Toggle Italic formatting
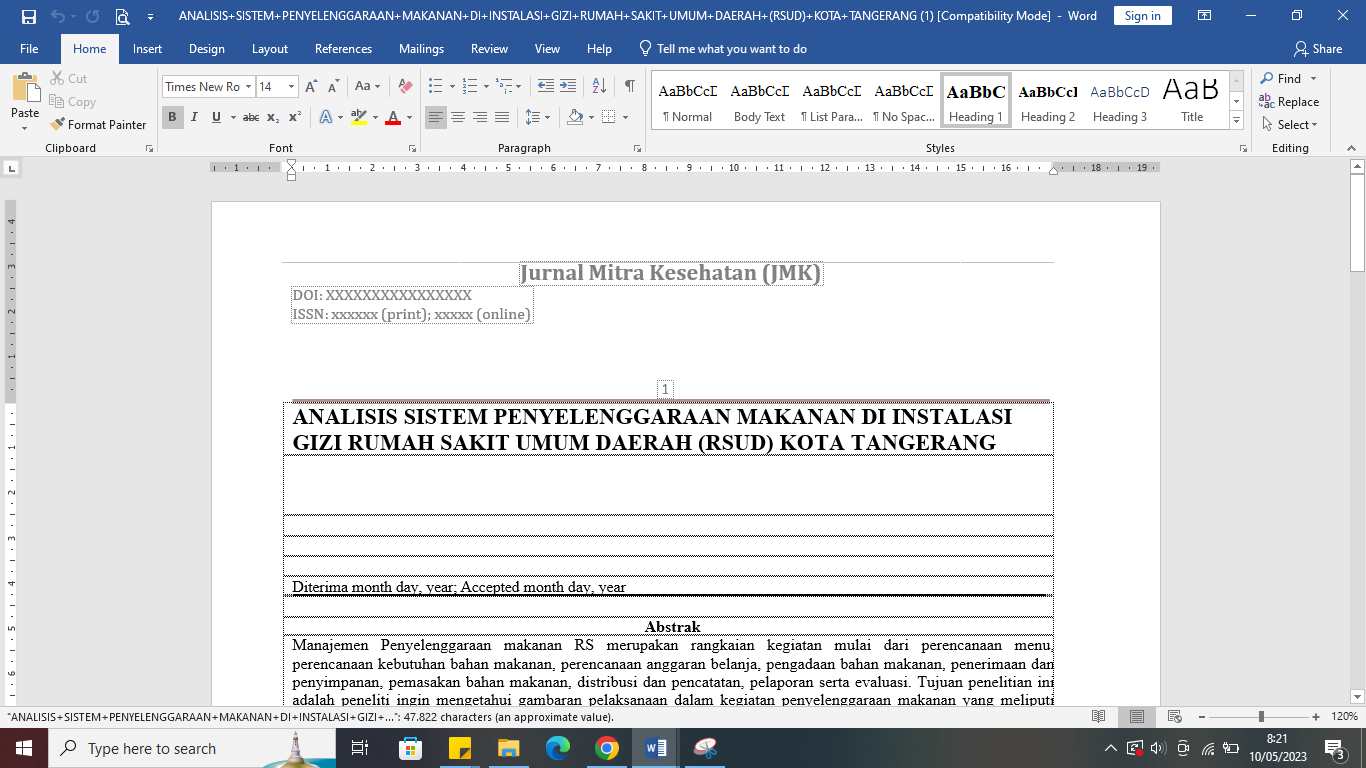The image size is (1366, 768). coord(193,118)
